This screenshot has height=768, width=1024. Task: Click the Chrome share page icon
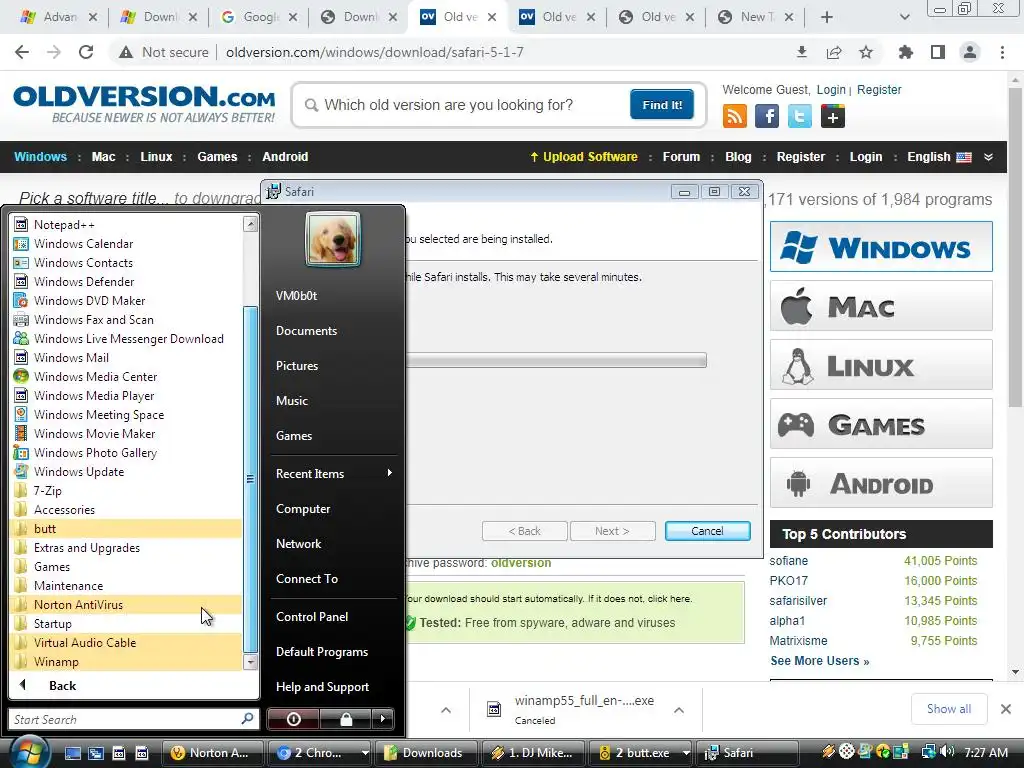[x=834, y=52]
